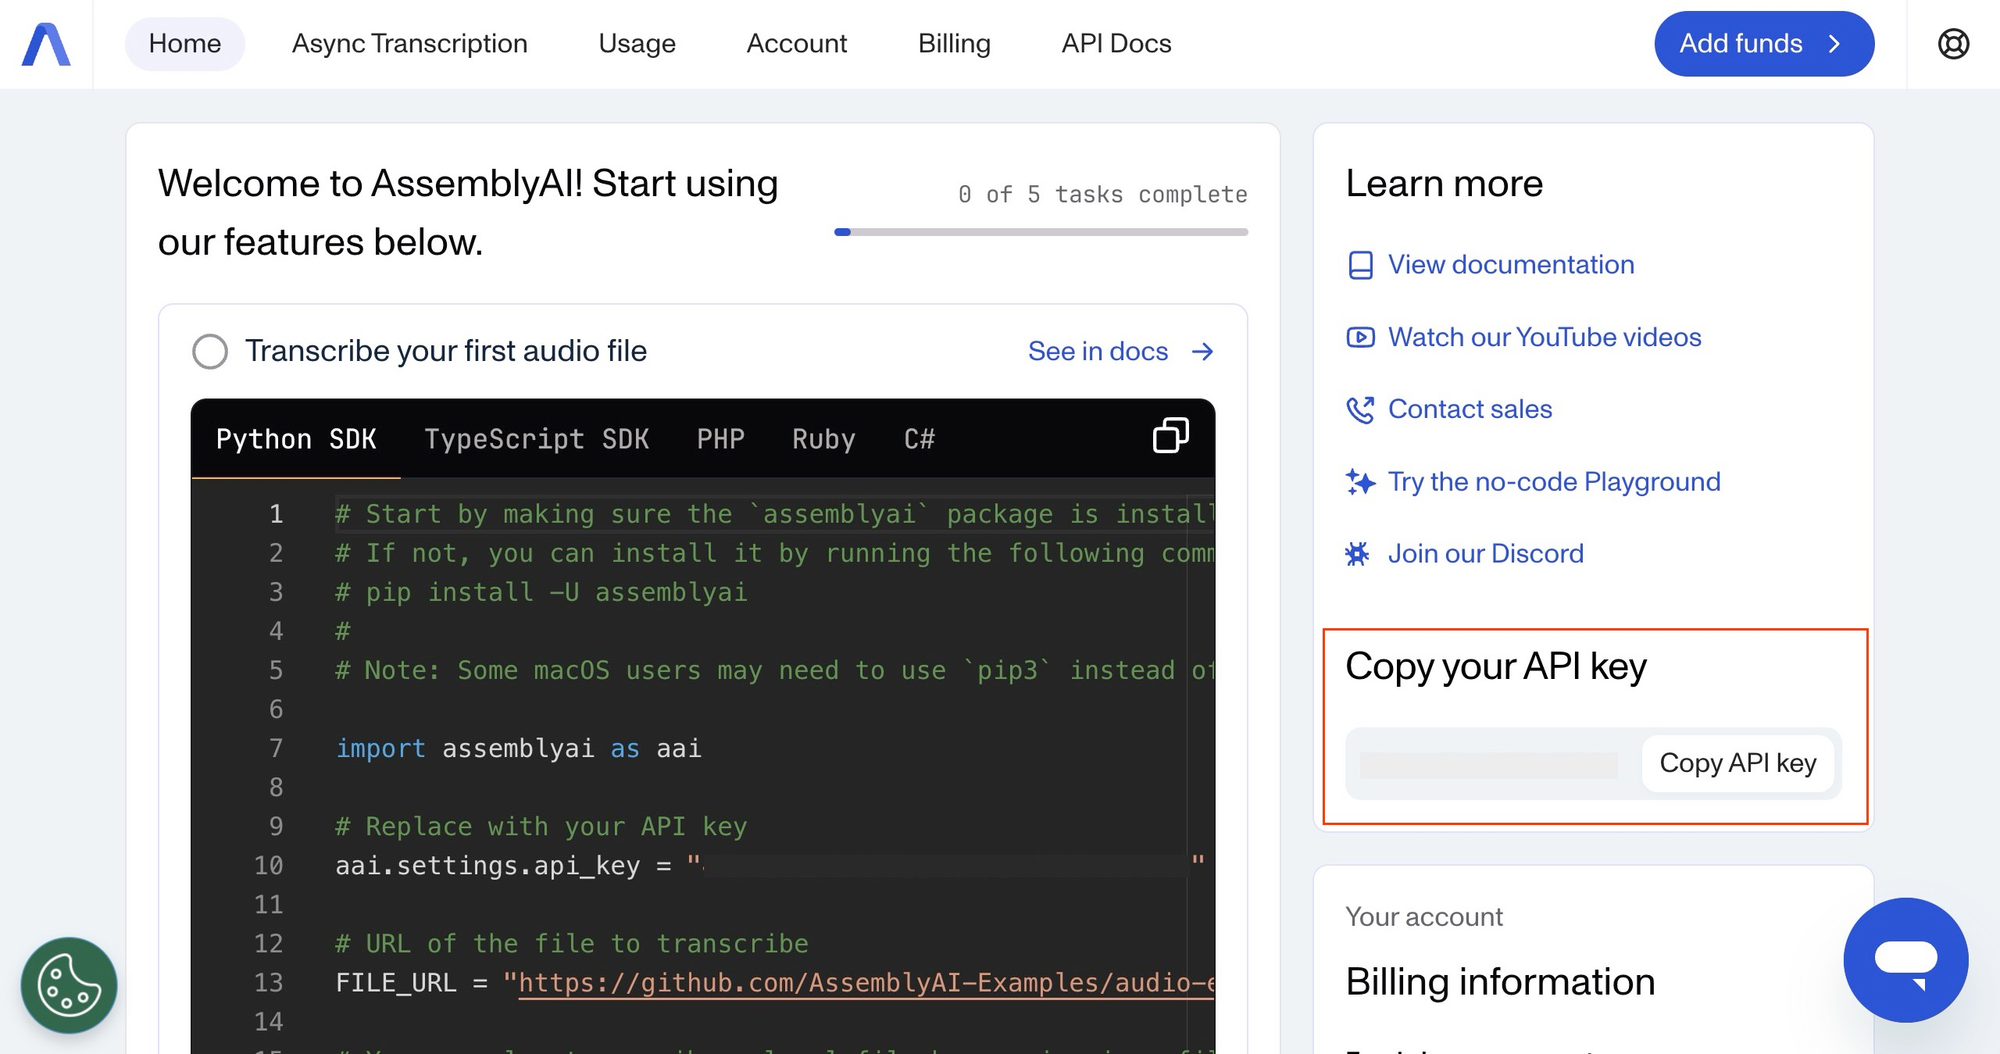Copy code with the clipboard icon
Viewport: 2000px width, 1054px height.
point(1171,436)
